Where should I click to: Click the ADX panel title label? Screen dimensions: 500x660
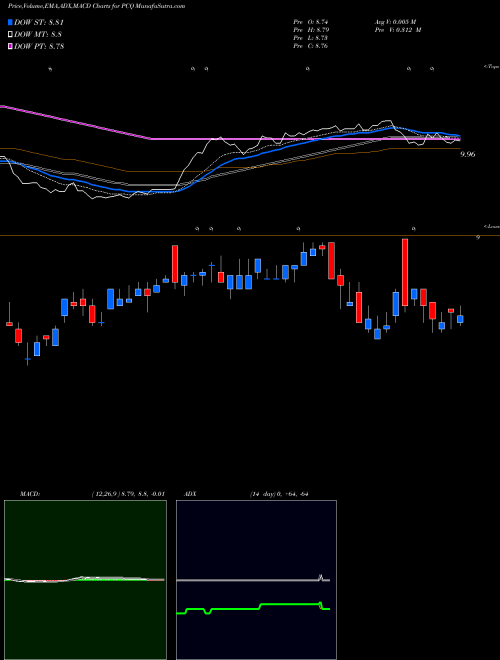pyautogui.click(x=191, y=494)
